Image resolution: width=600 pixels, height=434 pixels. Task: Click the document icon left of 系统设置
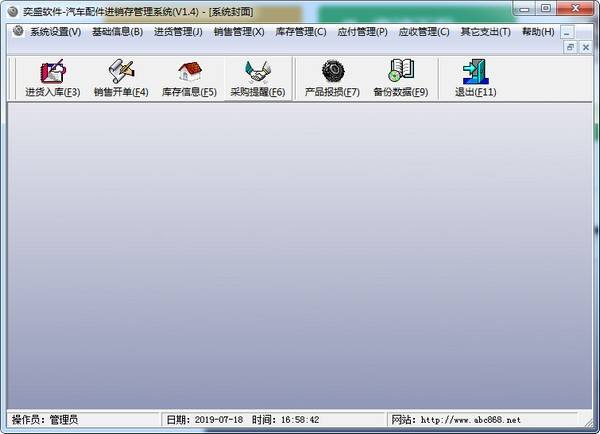(x=17, y=32)
